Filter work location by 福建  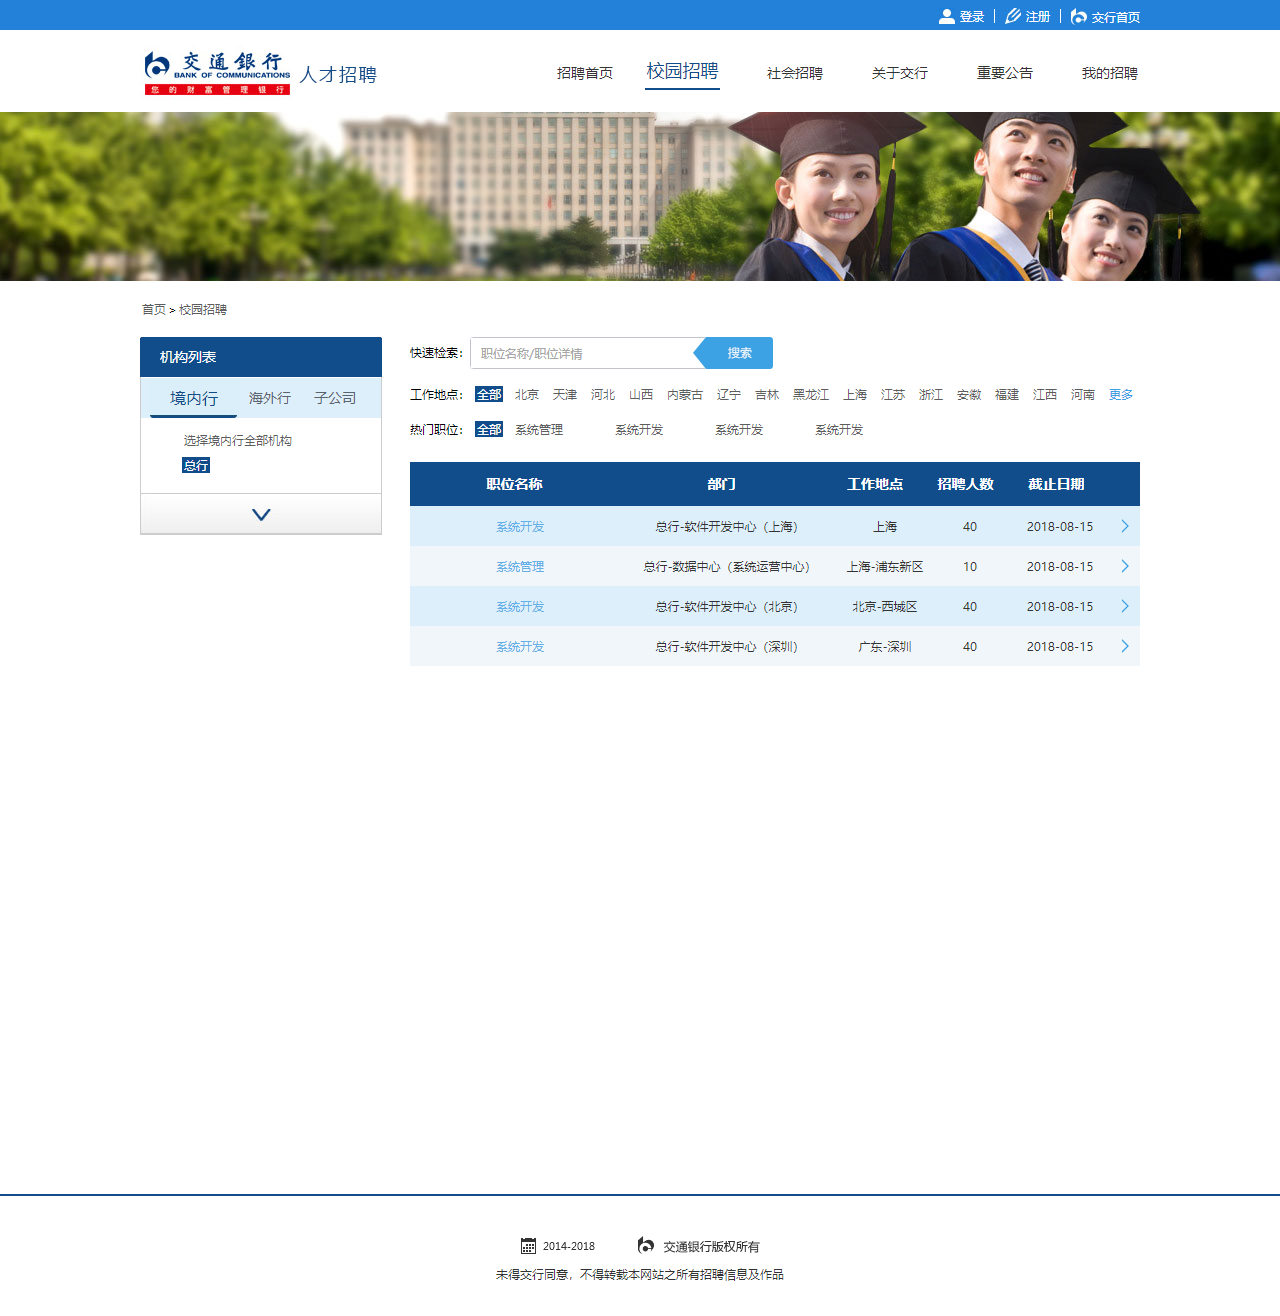(1007, 395)
